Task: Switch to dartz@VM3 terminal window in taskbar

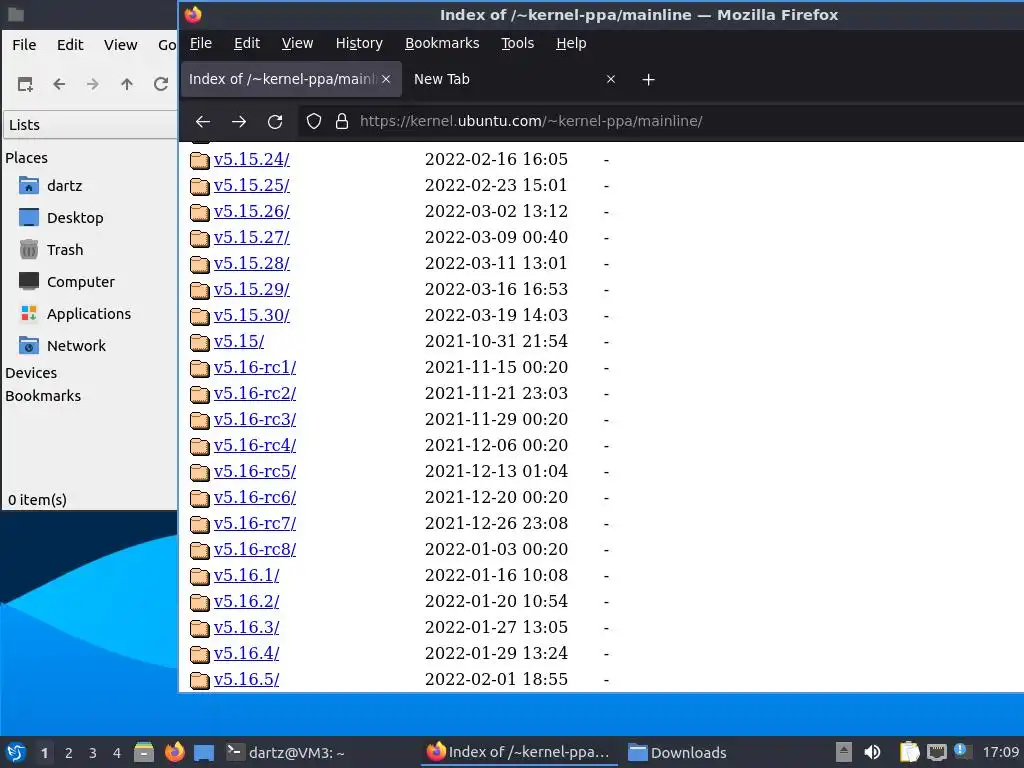Action: [287, 752]
